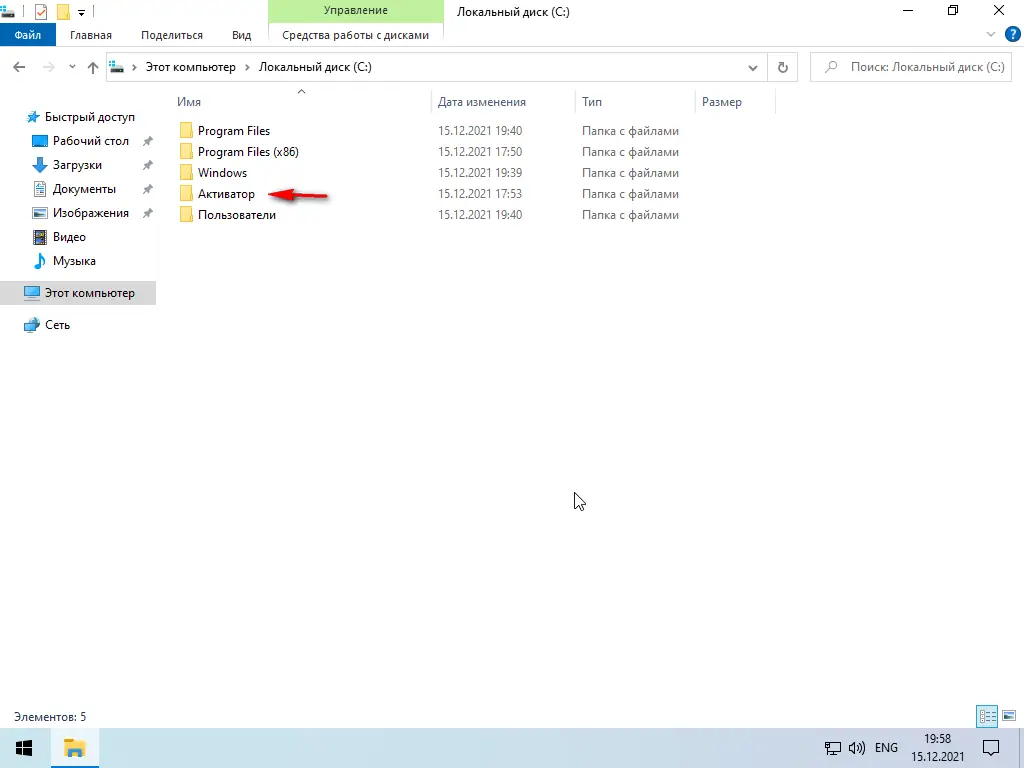Select the Program Files folder icon
The height and width of the screenshot is (768, 1024).
click(x=186, y=131)
